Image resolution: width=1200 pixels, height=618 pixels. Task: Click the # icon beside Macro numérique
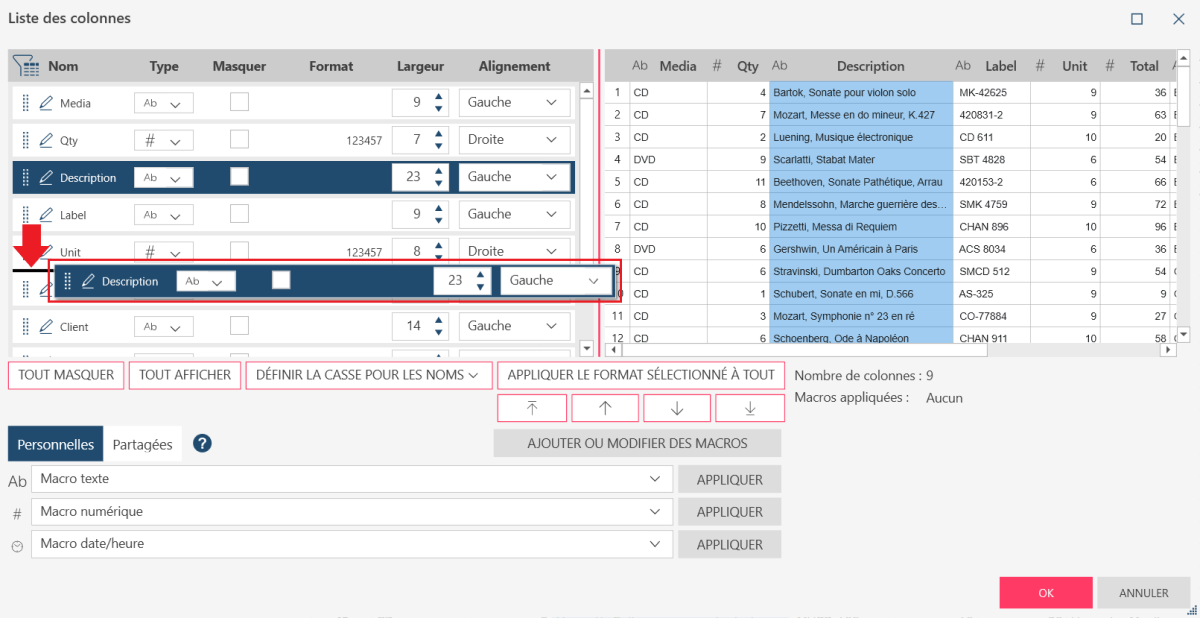17,513
